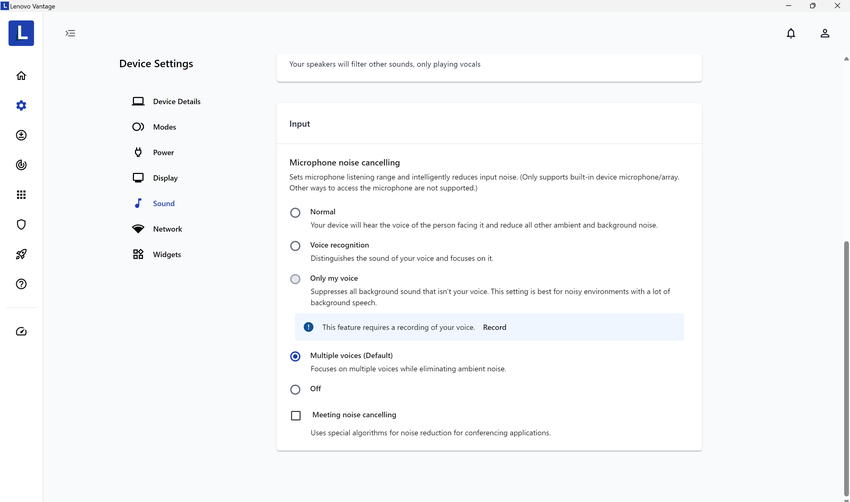Enable the Meeting noise cancelling checkbox
Viewport: 850px width, 502px height.
coord(296,416)
